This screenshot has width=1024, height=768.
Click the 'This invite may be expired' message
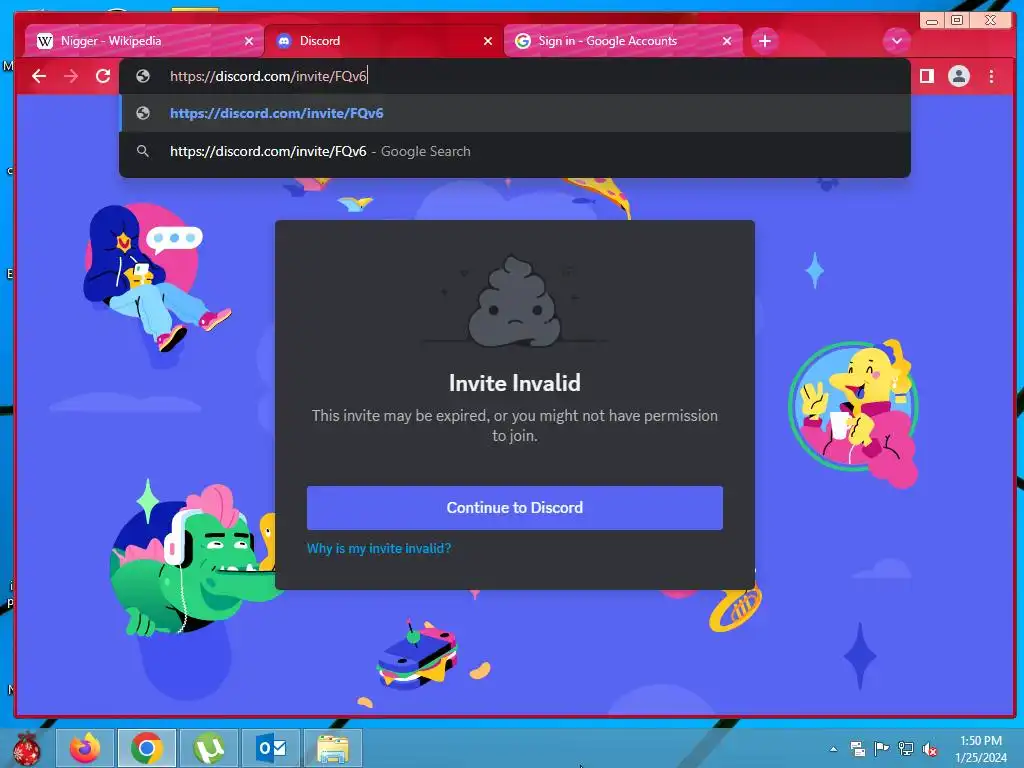pos(515,425)
